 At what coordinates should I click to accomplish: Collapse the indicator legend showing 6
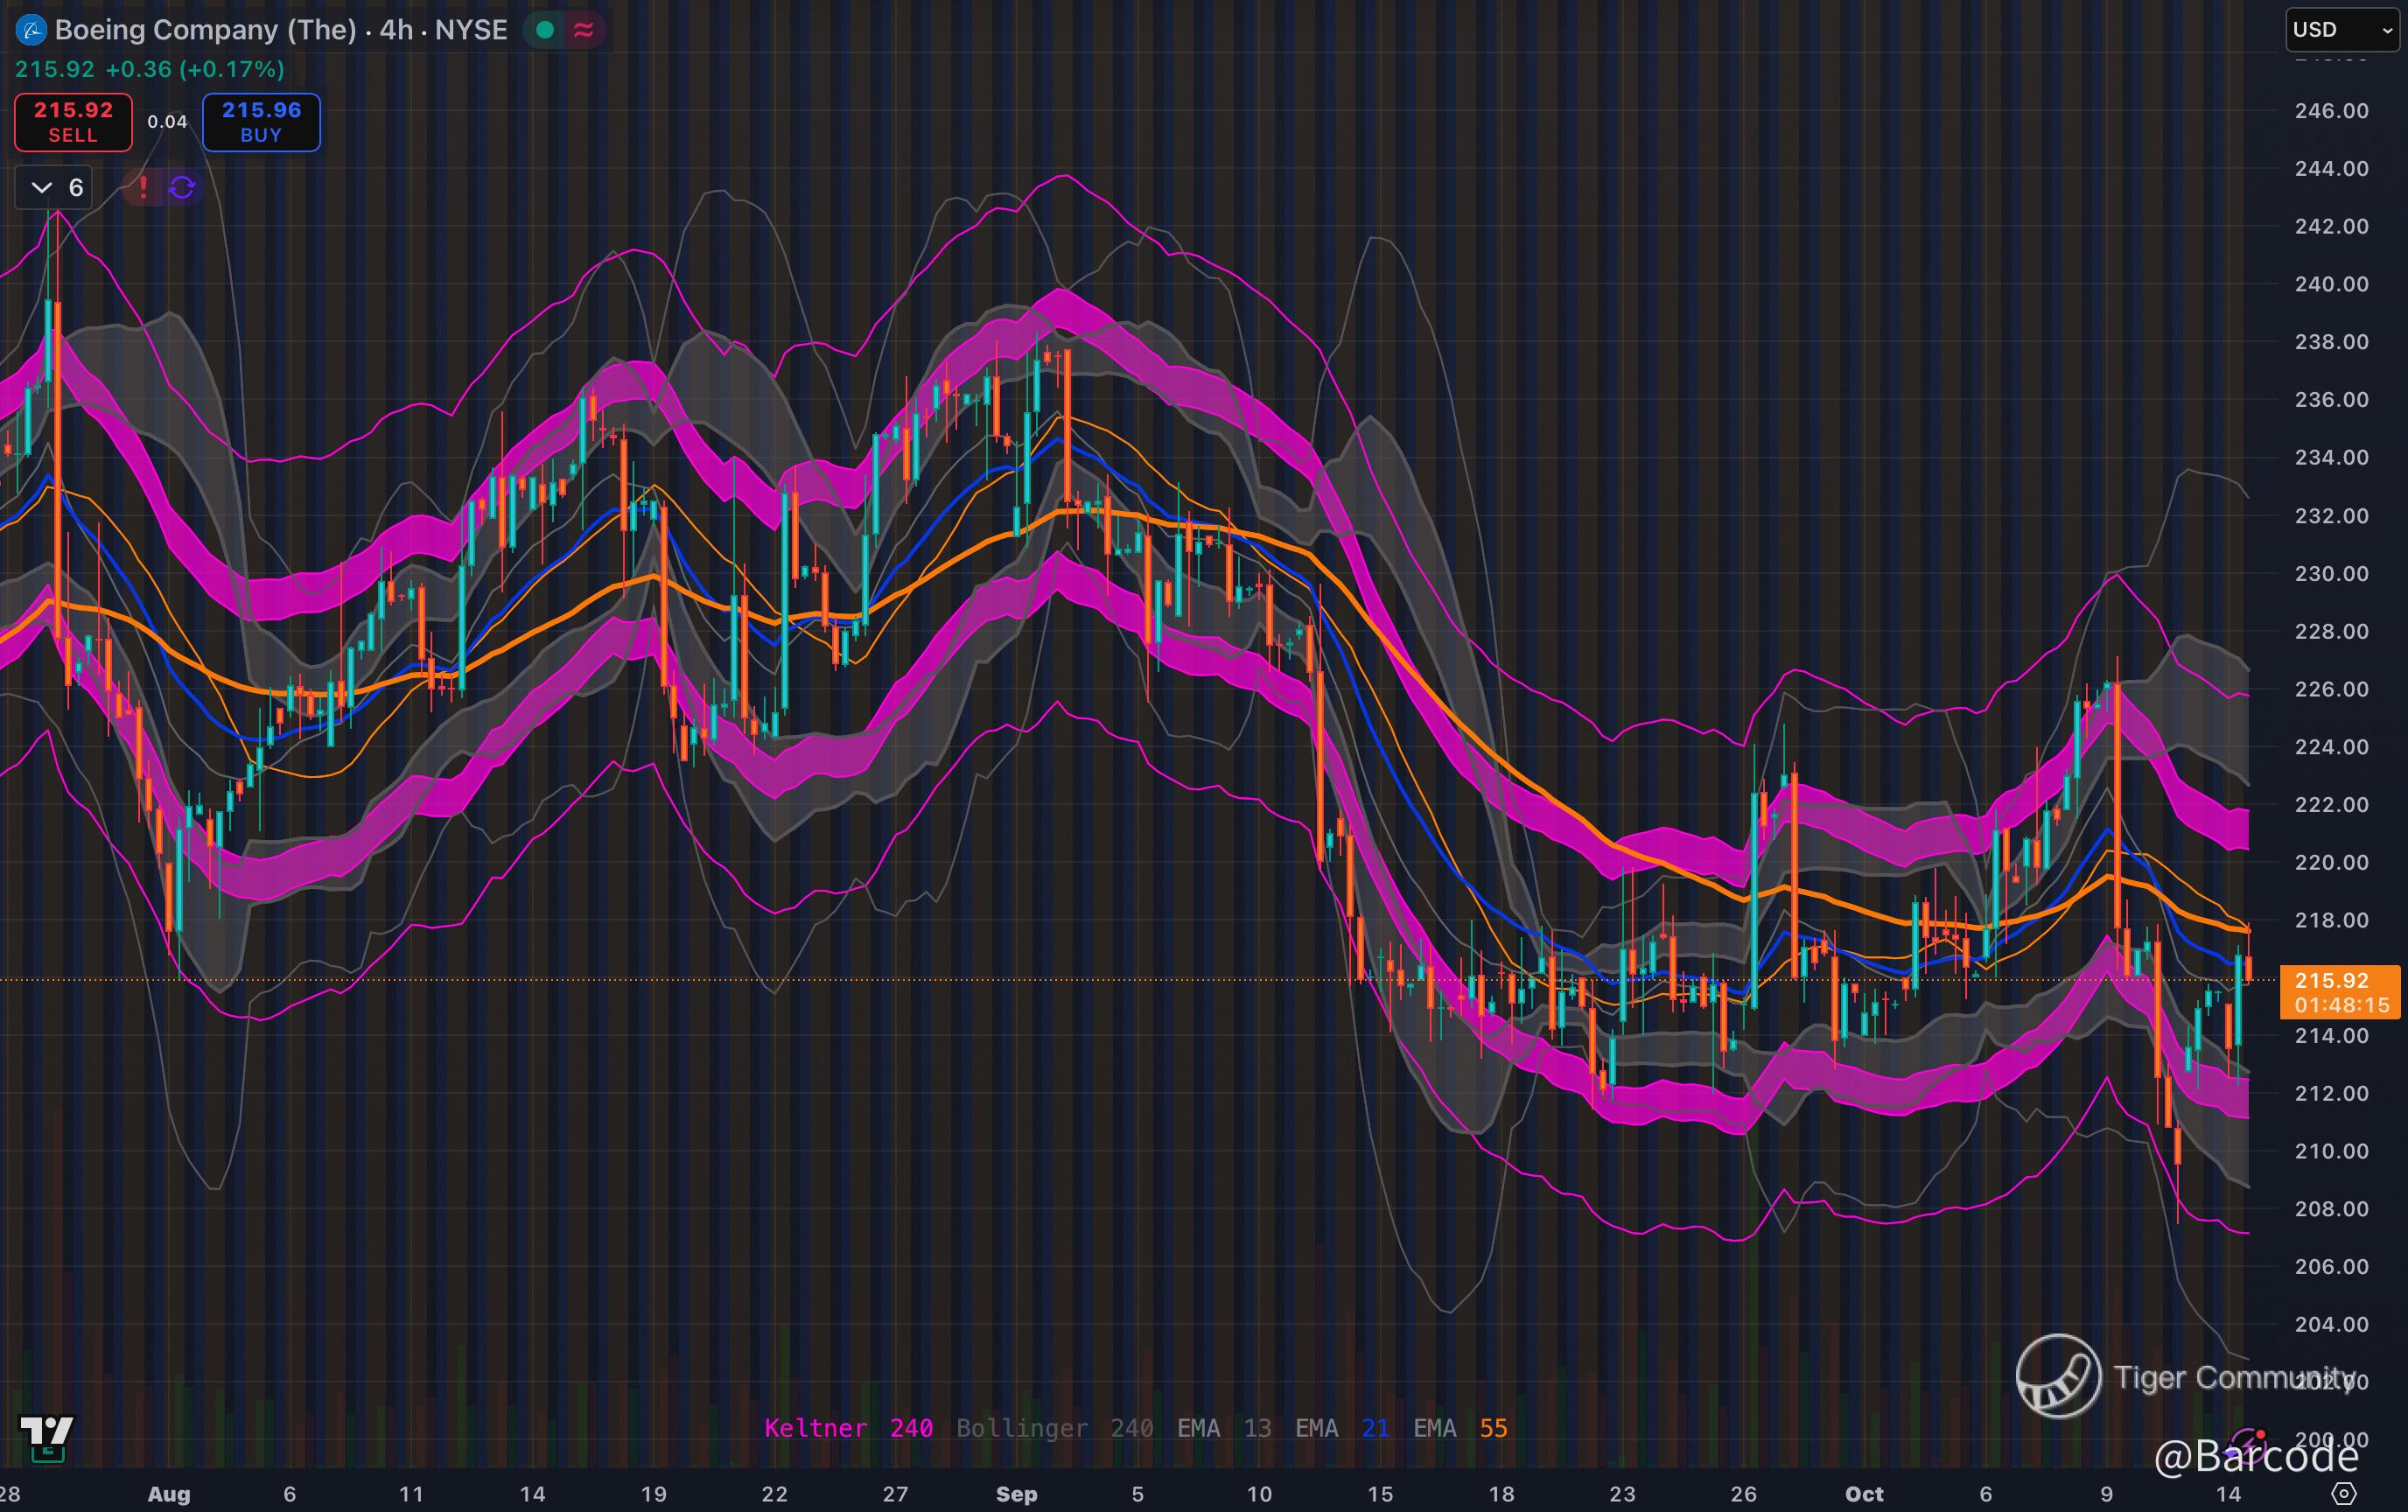[42, 187]
